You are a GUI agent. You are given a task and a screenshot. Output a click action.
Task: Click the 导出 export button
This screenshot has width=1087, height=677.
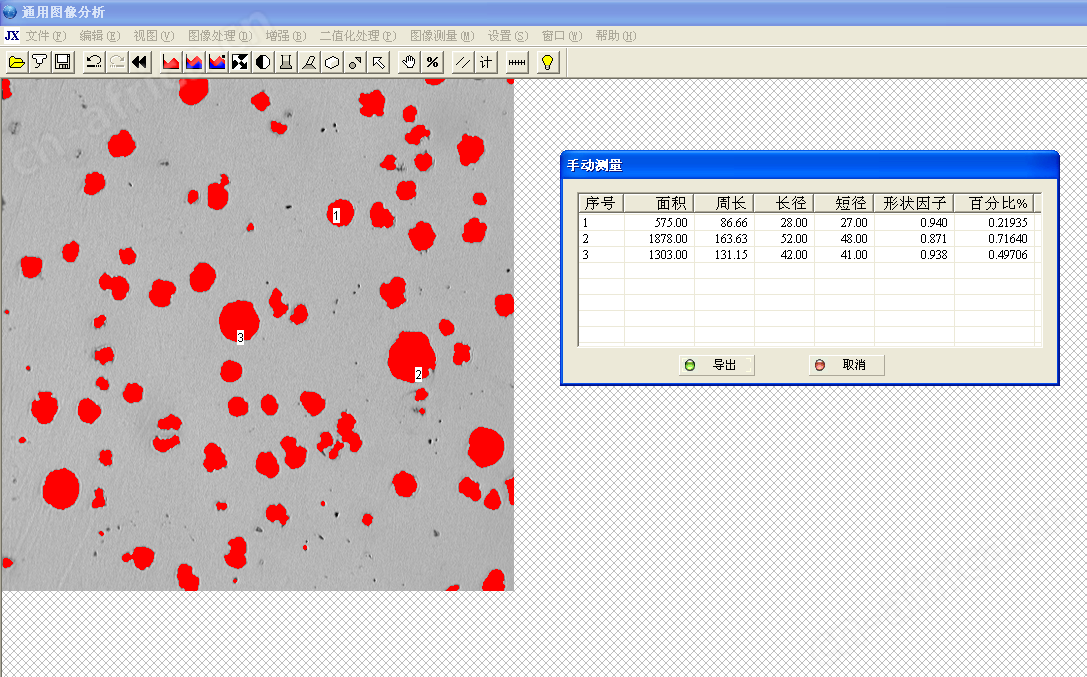point(717,365)
